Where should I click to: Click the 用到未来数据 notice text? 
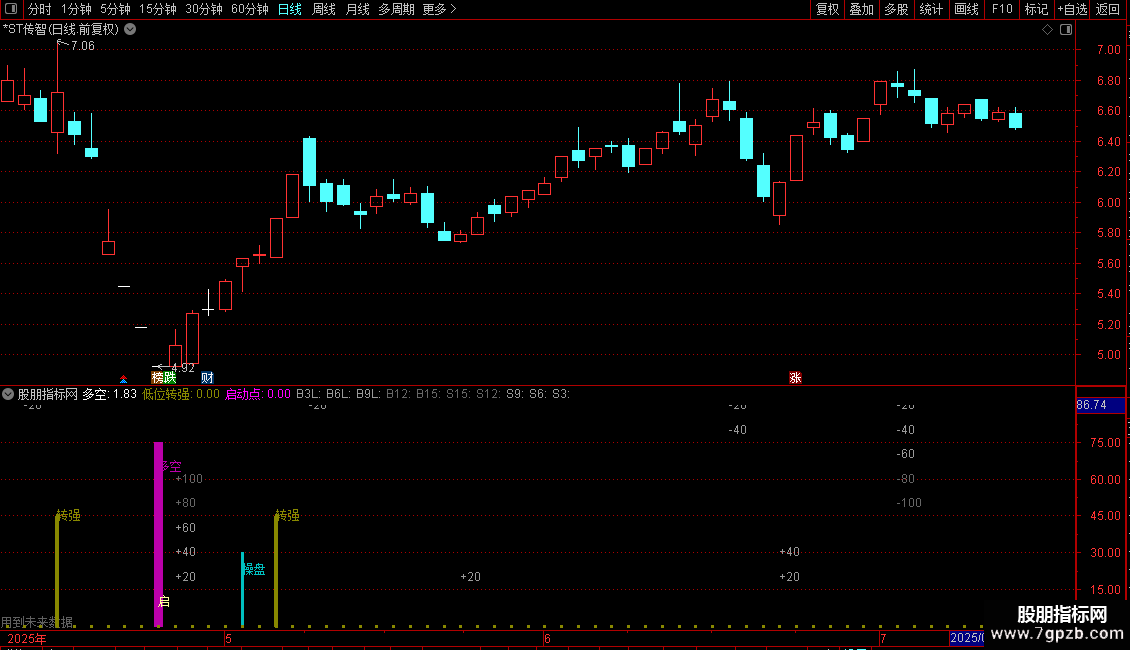pos(37,622)
